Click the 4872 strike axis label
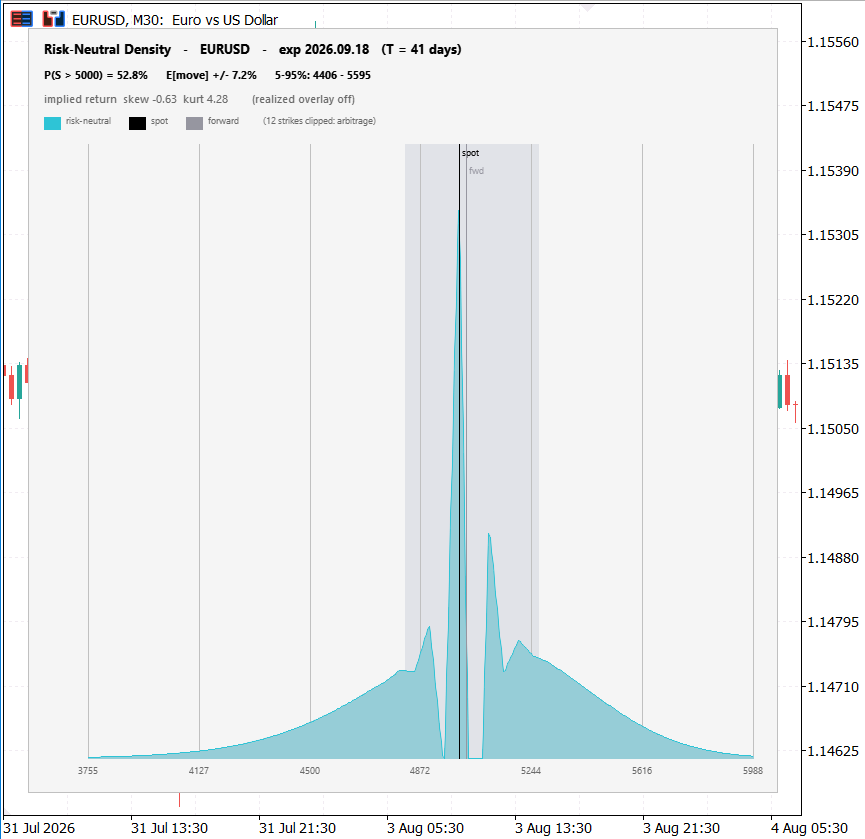 click(420, 771)
